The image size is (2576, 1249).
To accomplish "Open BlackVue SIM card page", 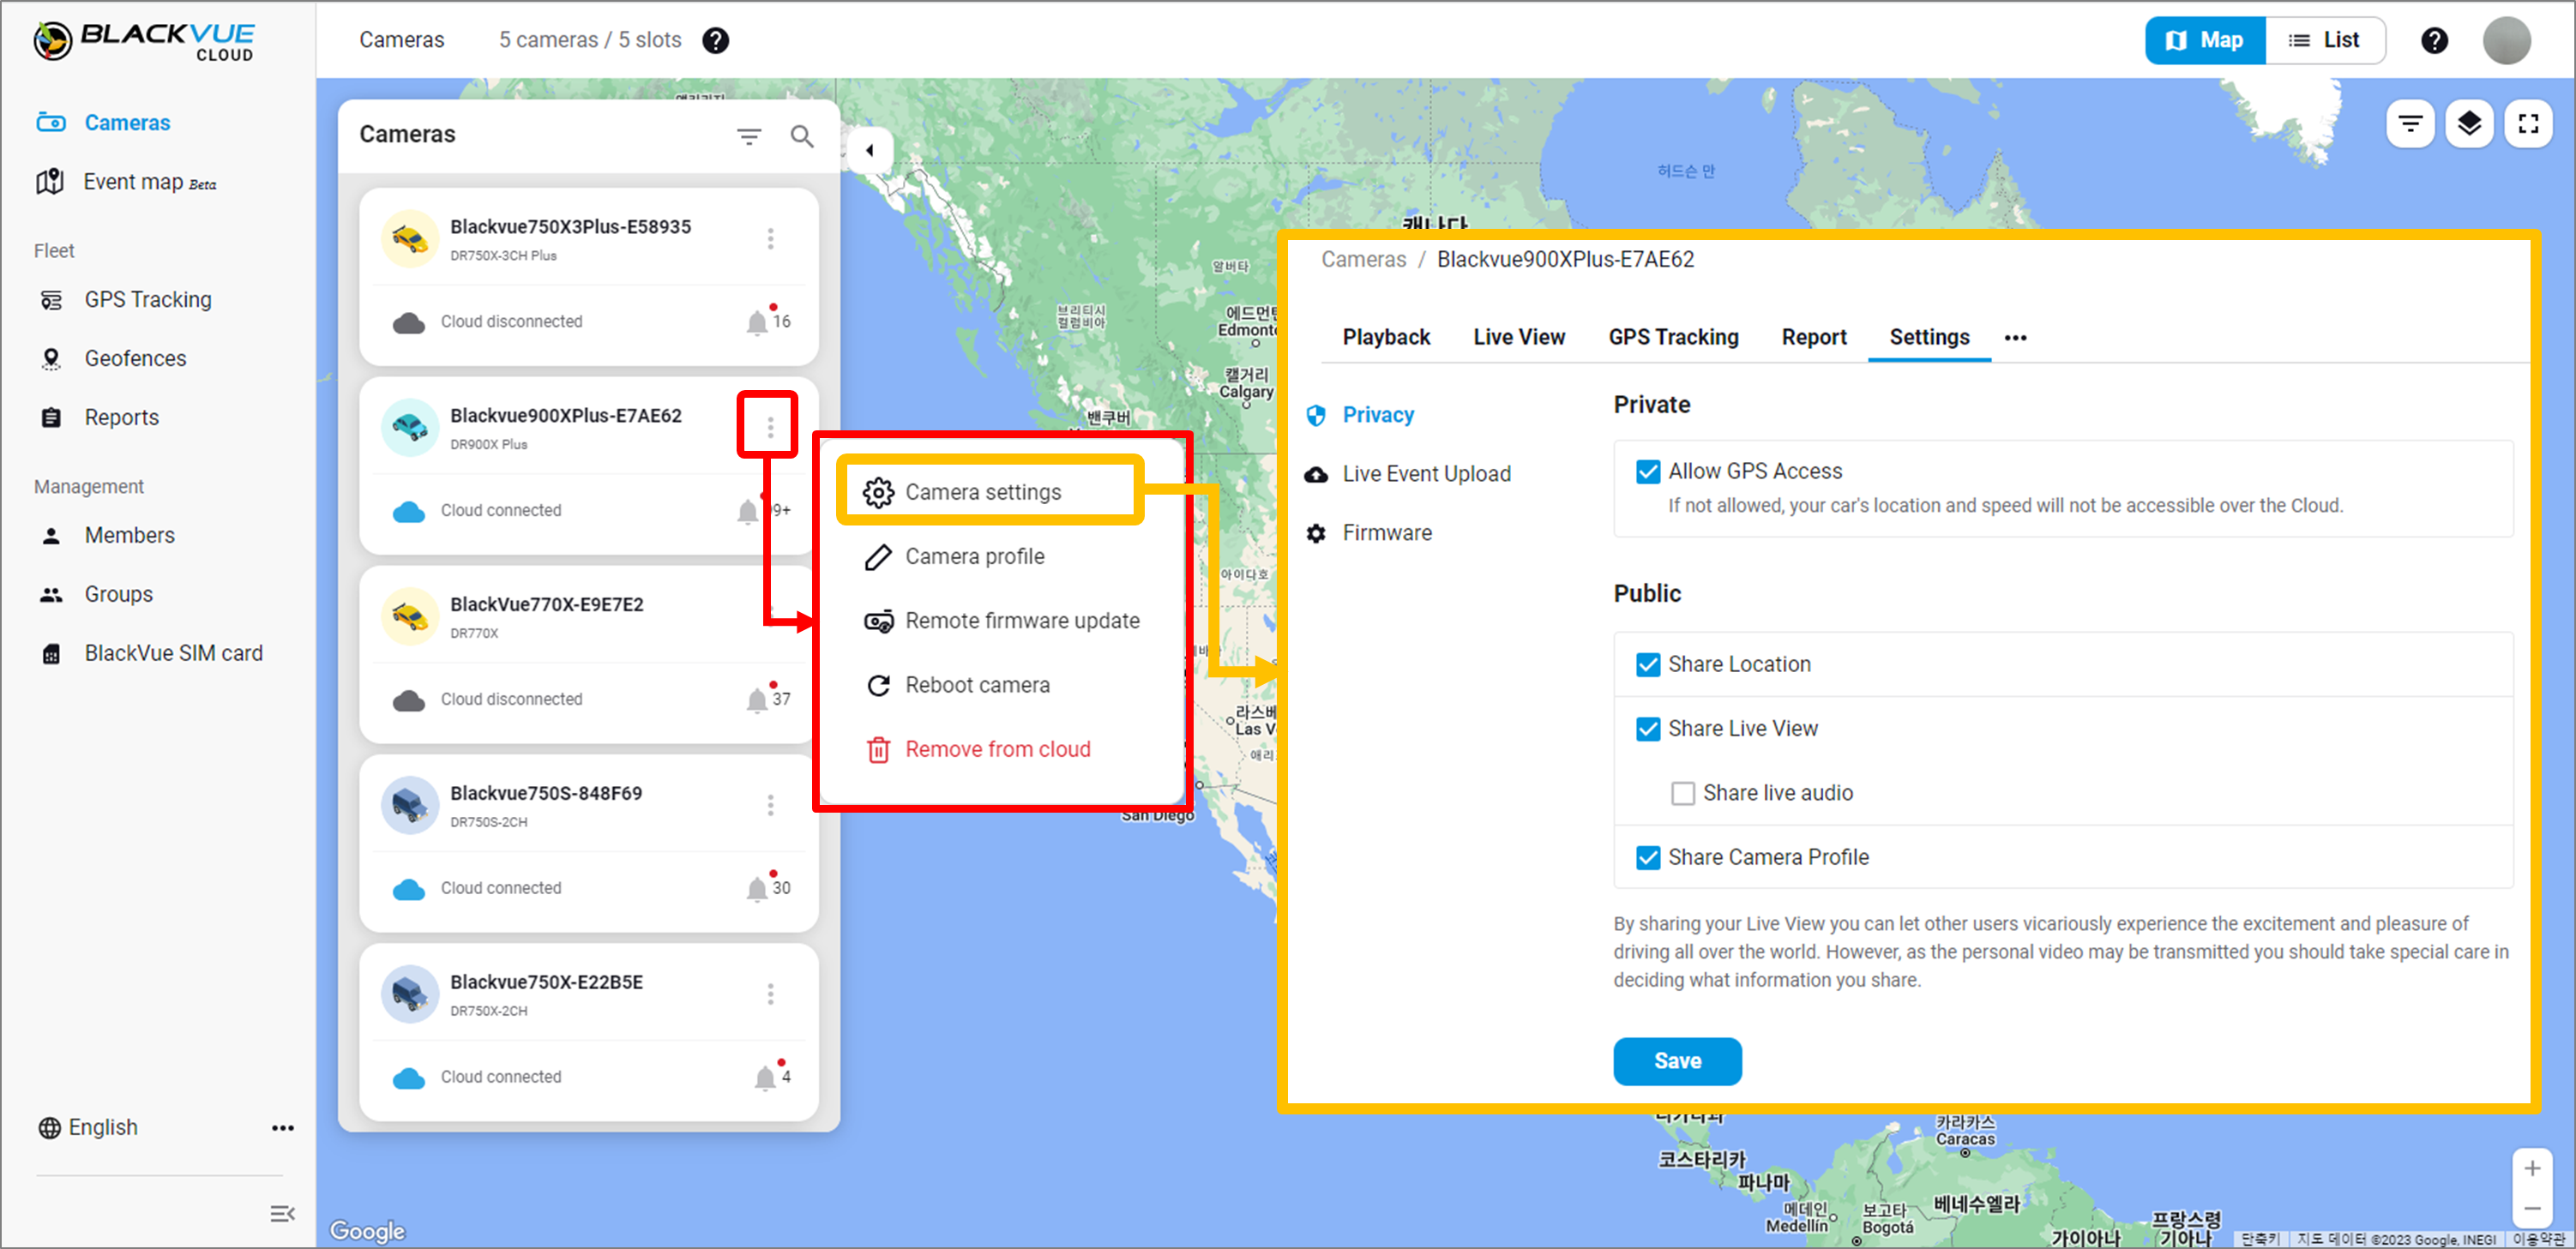I will [x=150, y=653].
